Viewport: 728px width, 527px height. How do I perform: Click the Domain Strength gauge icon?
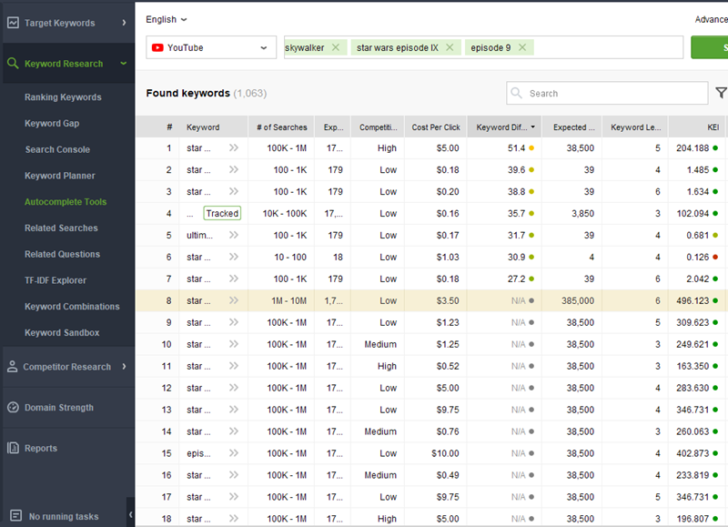(x=13, y=408)
